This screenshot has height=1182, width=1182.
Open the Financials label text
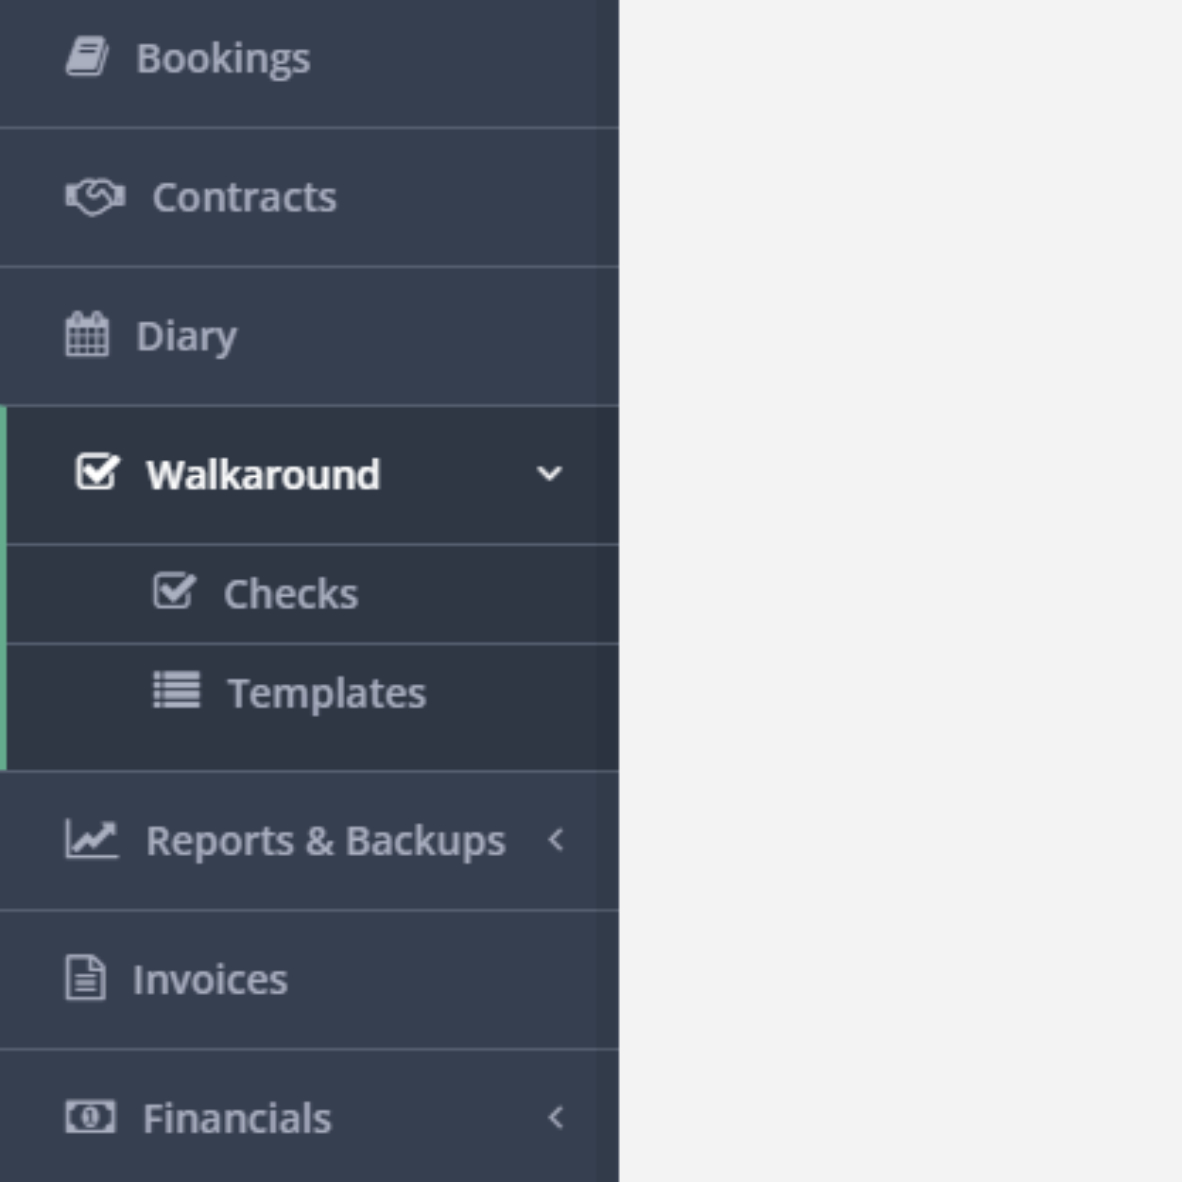[x=237, y=1118]
